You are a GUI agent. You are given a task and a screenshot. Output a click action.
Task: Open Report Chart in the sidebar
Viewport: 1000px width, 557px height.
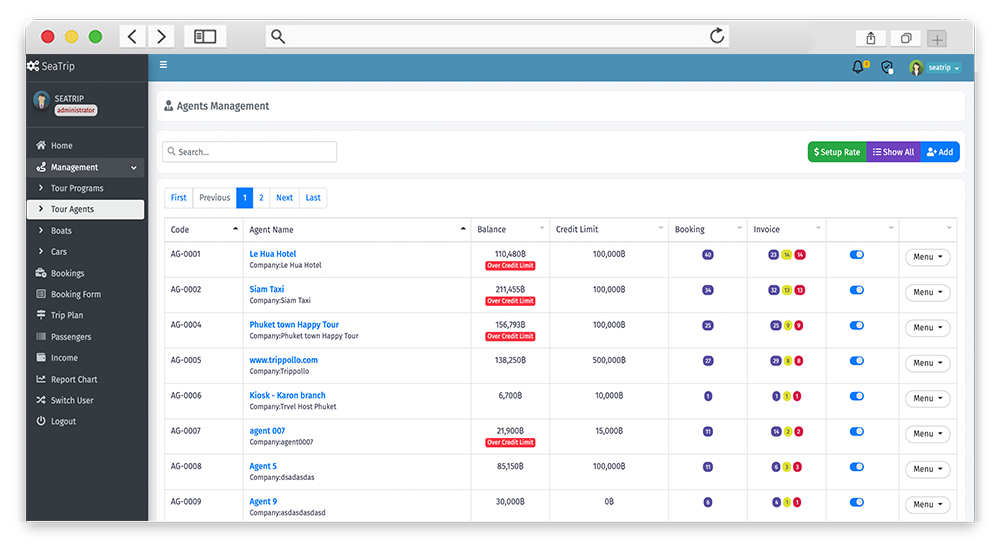coord(85,379)
